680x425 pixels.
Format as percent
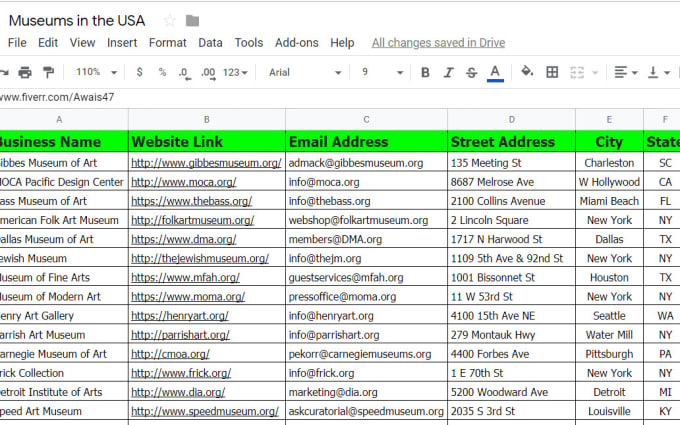[162, 72]
